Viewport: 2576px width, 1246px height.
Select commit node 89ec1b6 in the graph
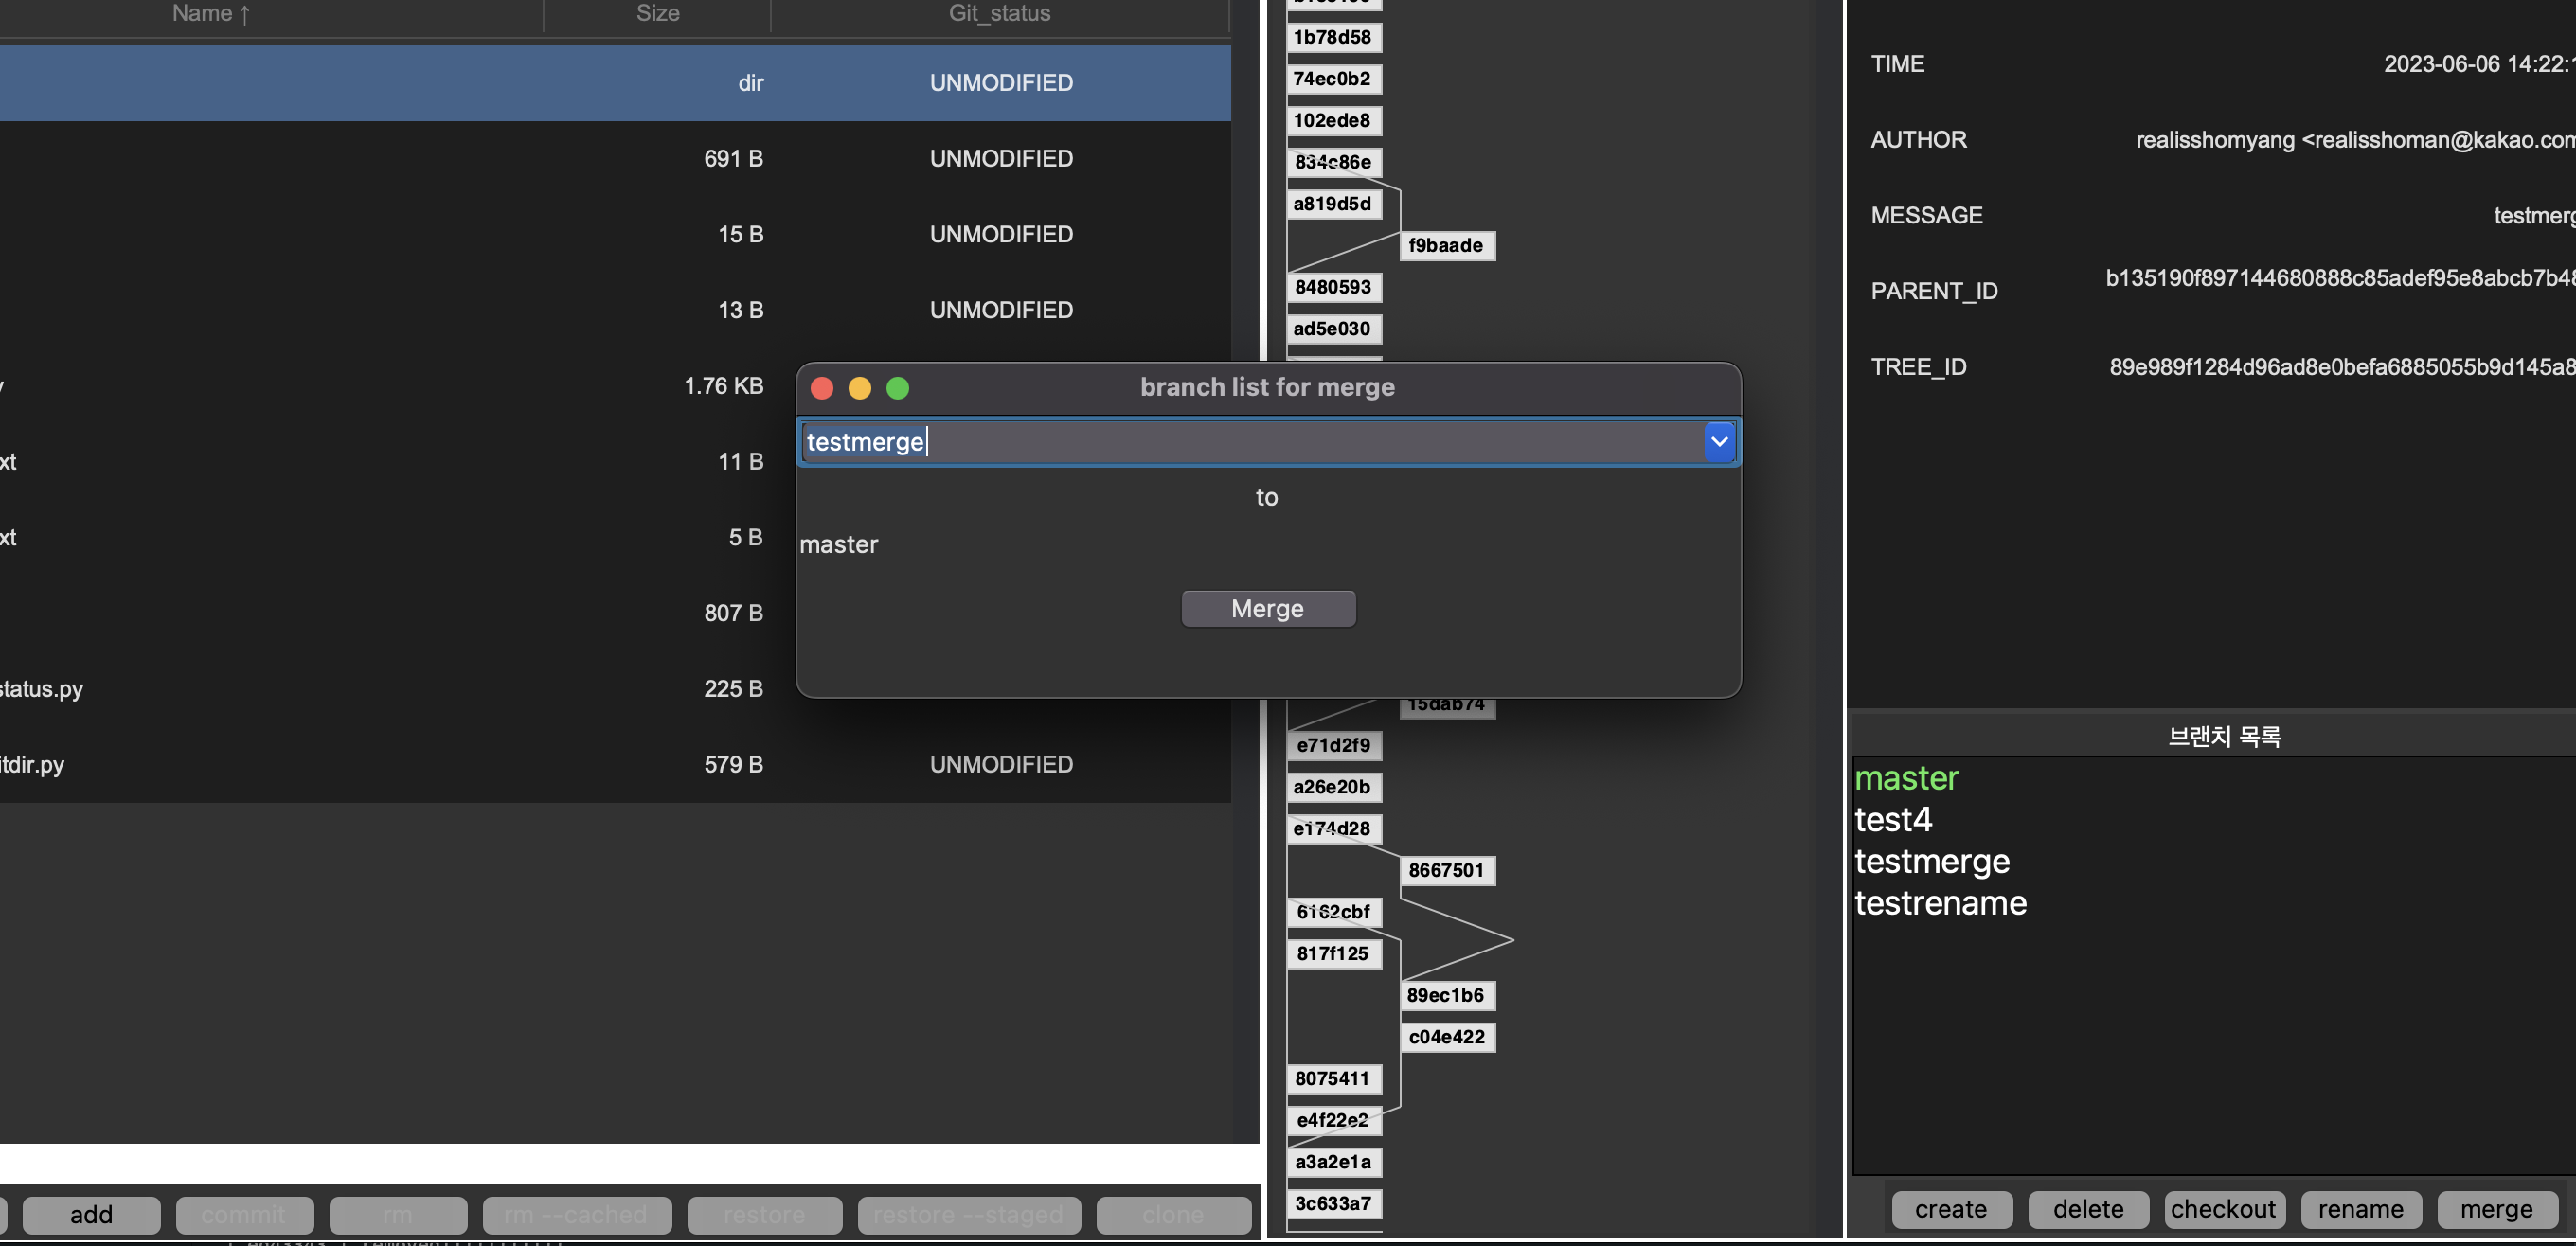(1445, 994)
